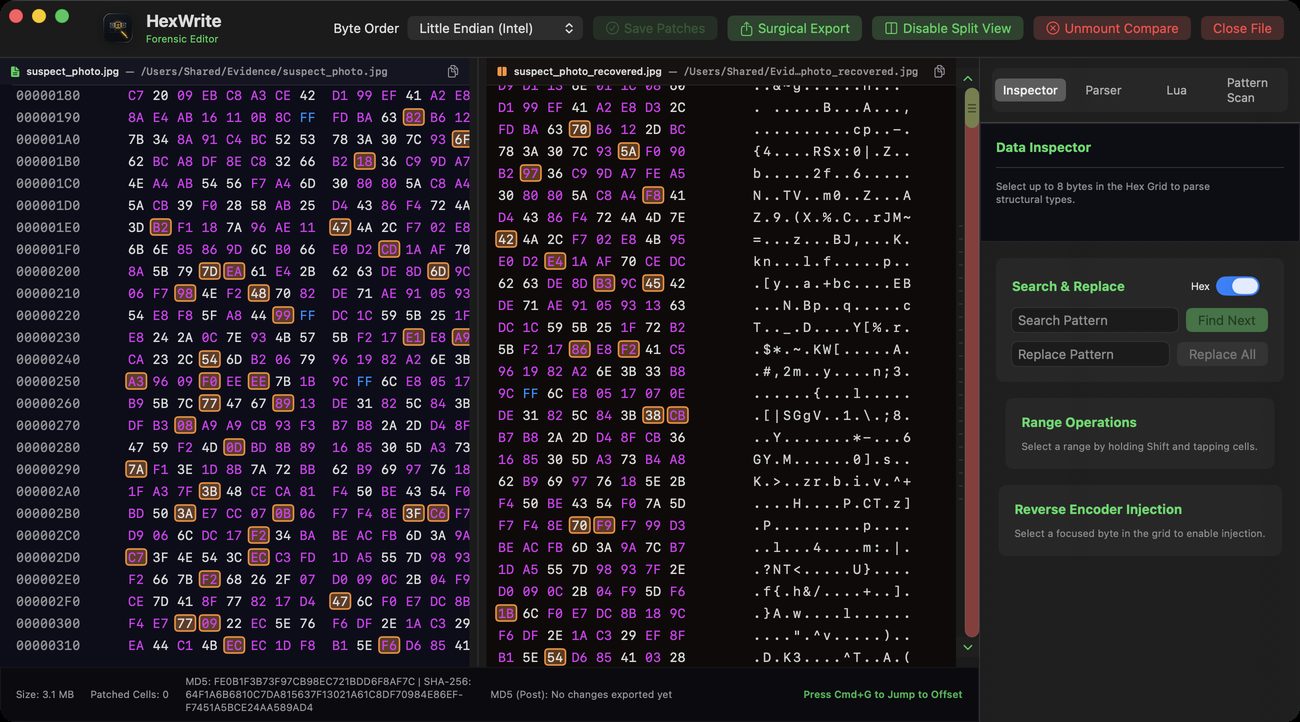Click the Save Patches button
1300x722 pixels.
tap(655, 28)
